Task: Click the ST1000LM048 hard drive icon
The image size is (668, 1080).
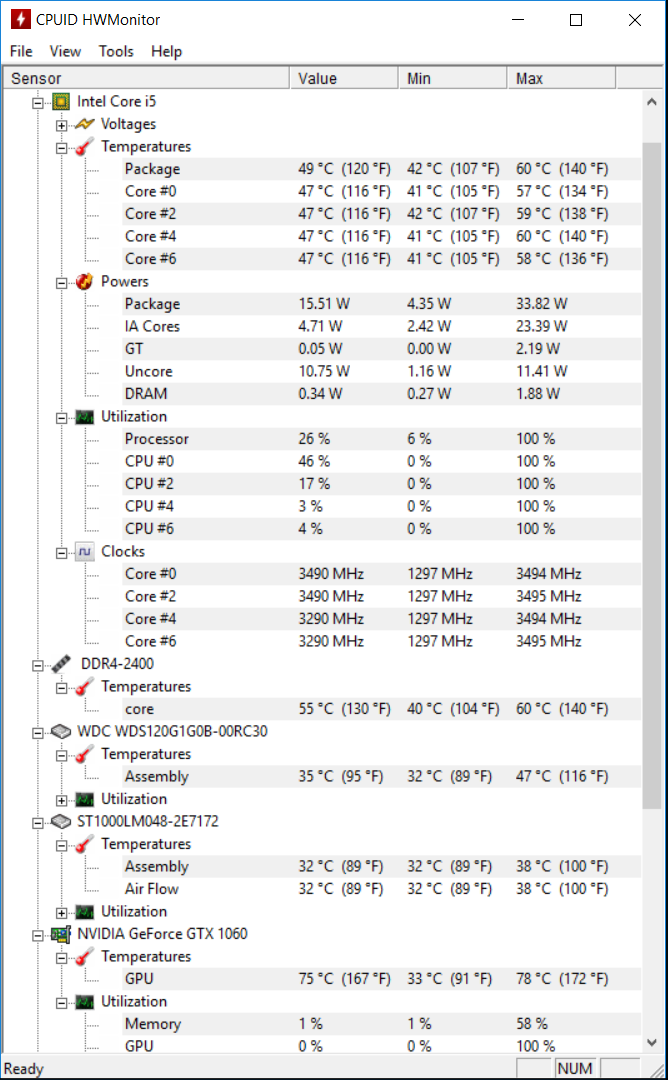Action: tap(61, 822)
